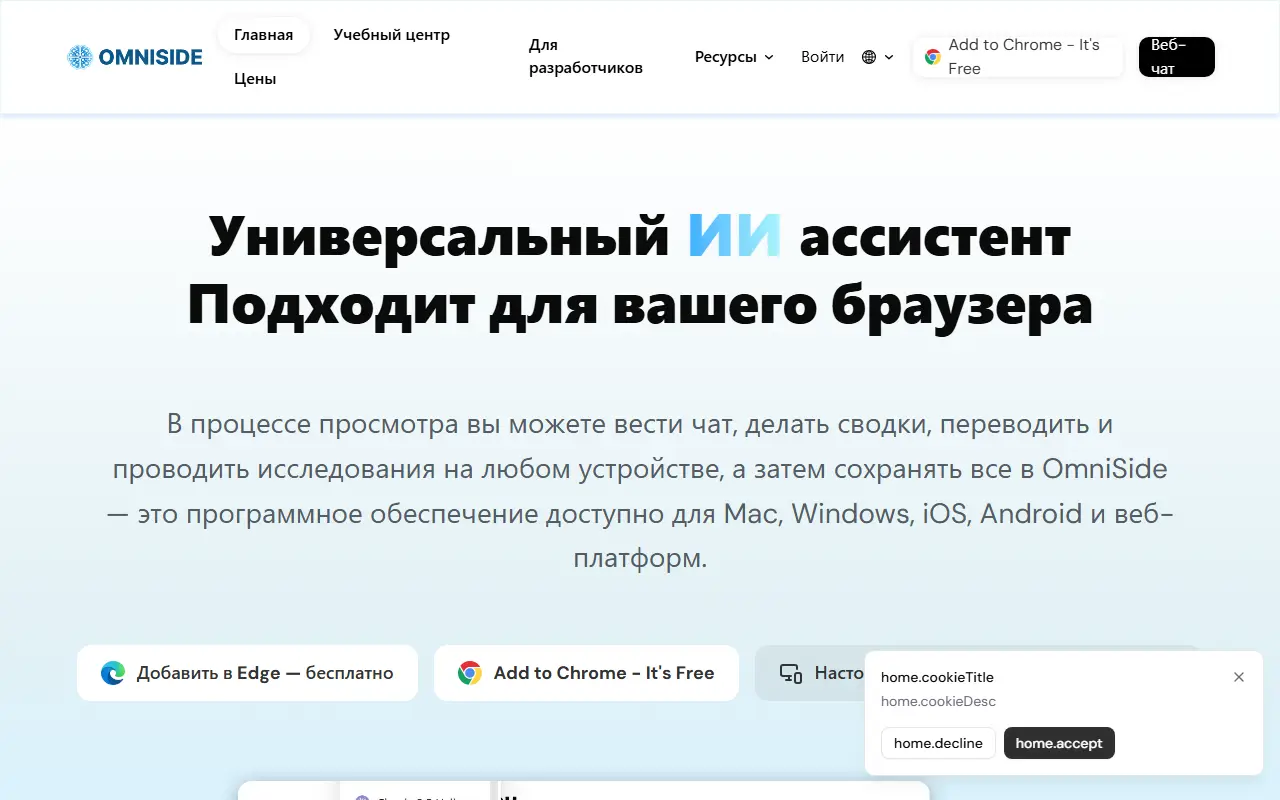This screenshot has width=1280, height=800.
Task: Open Для разработчиков section
Action: click(x=586, y=57)
